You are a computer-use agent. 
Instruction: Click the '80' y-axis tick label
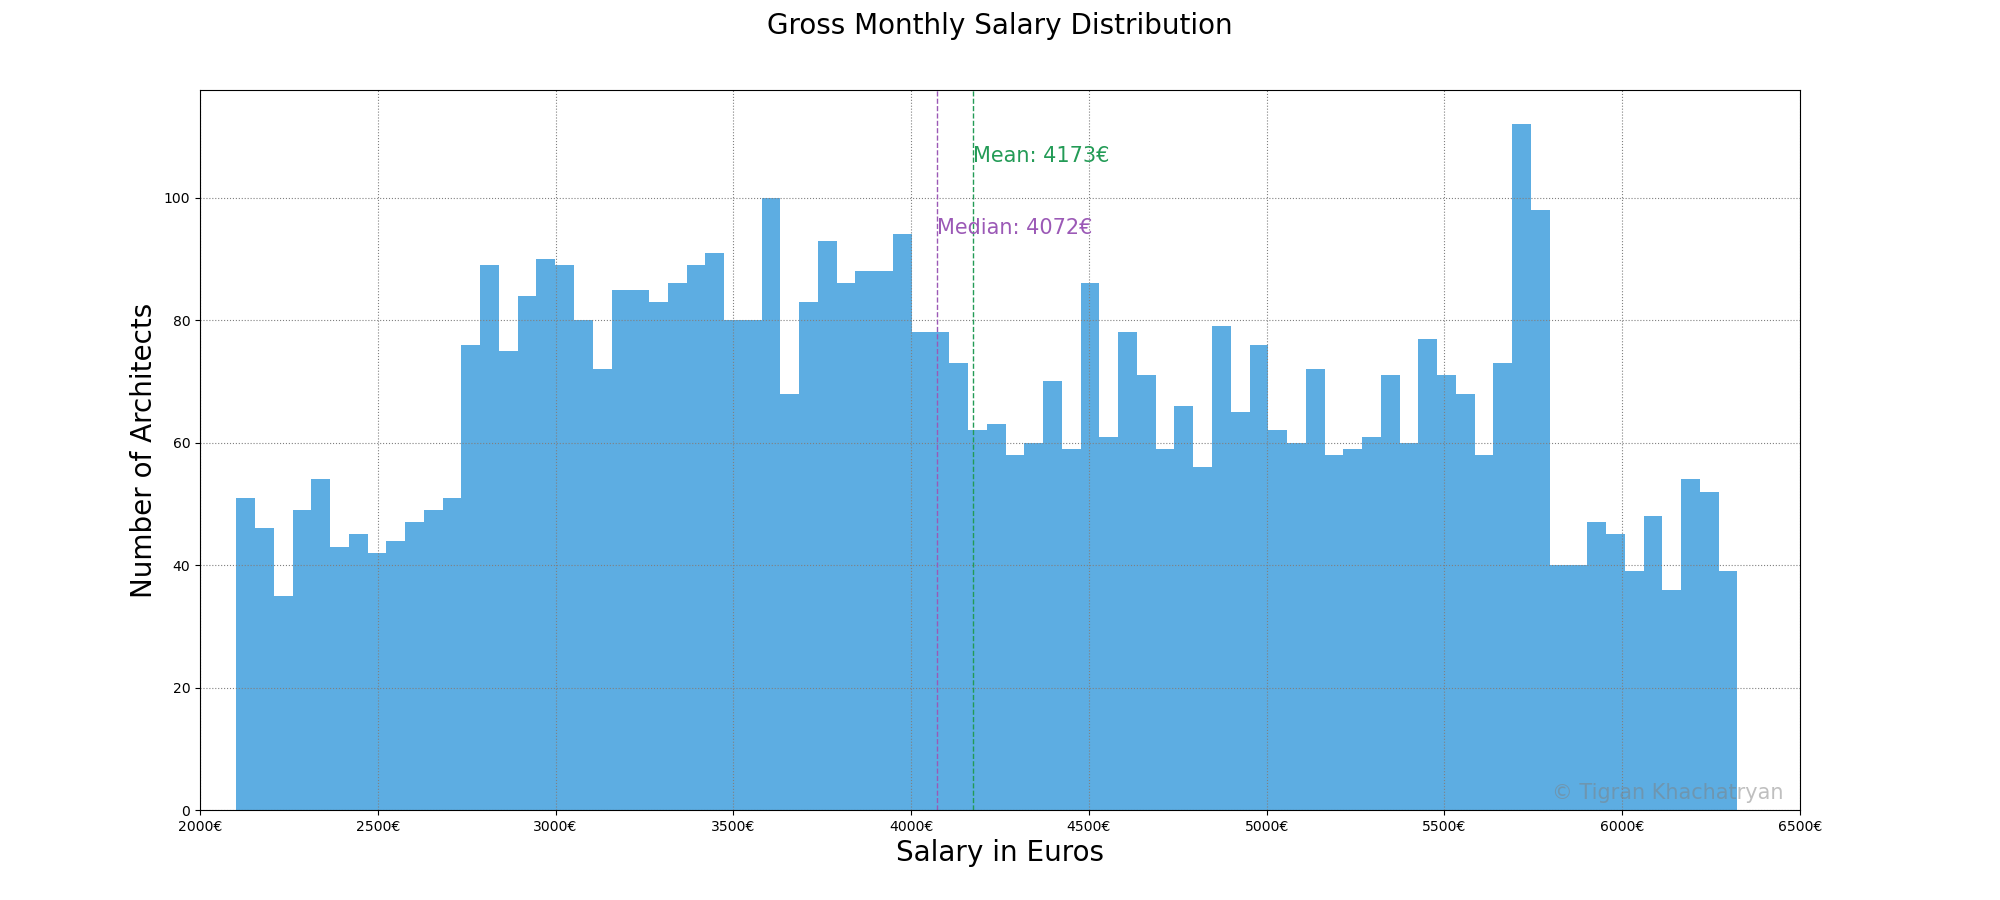tap(182, 321)
